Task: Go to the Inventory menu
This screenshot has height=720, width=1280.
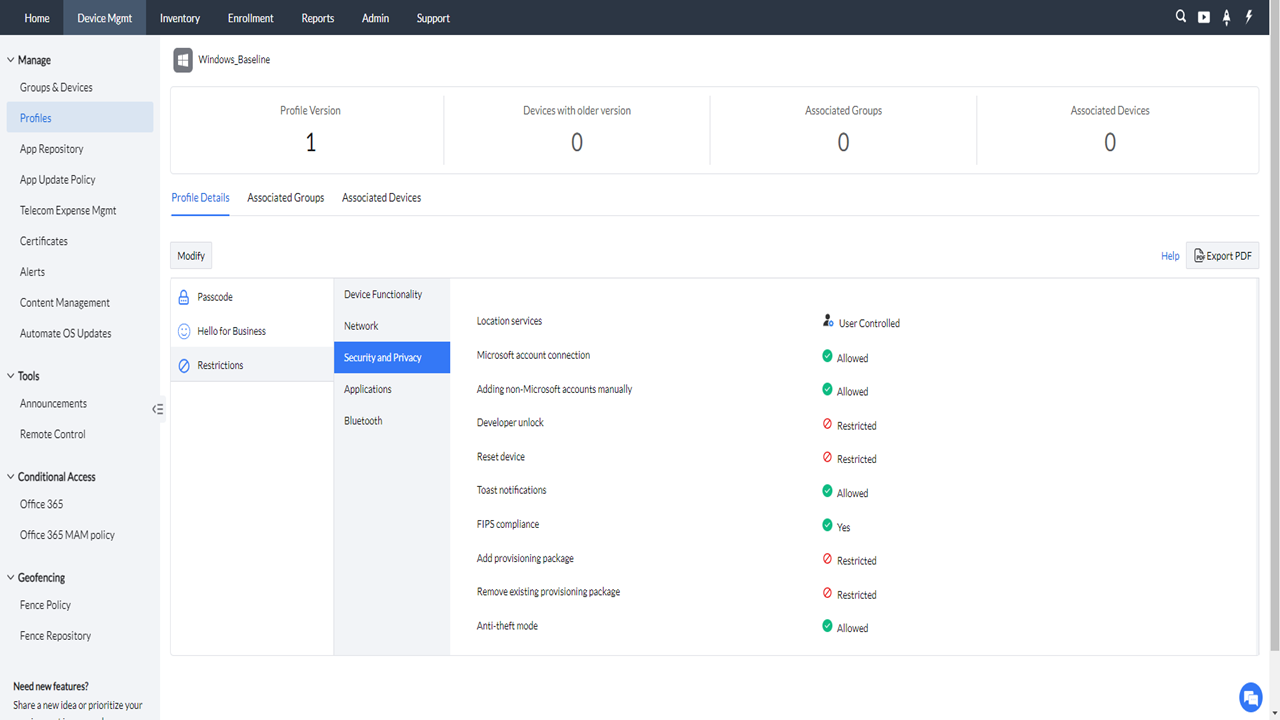Action: click(x=180, y=18)
